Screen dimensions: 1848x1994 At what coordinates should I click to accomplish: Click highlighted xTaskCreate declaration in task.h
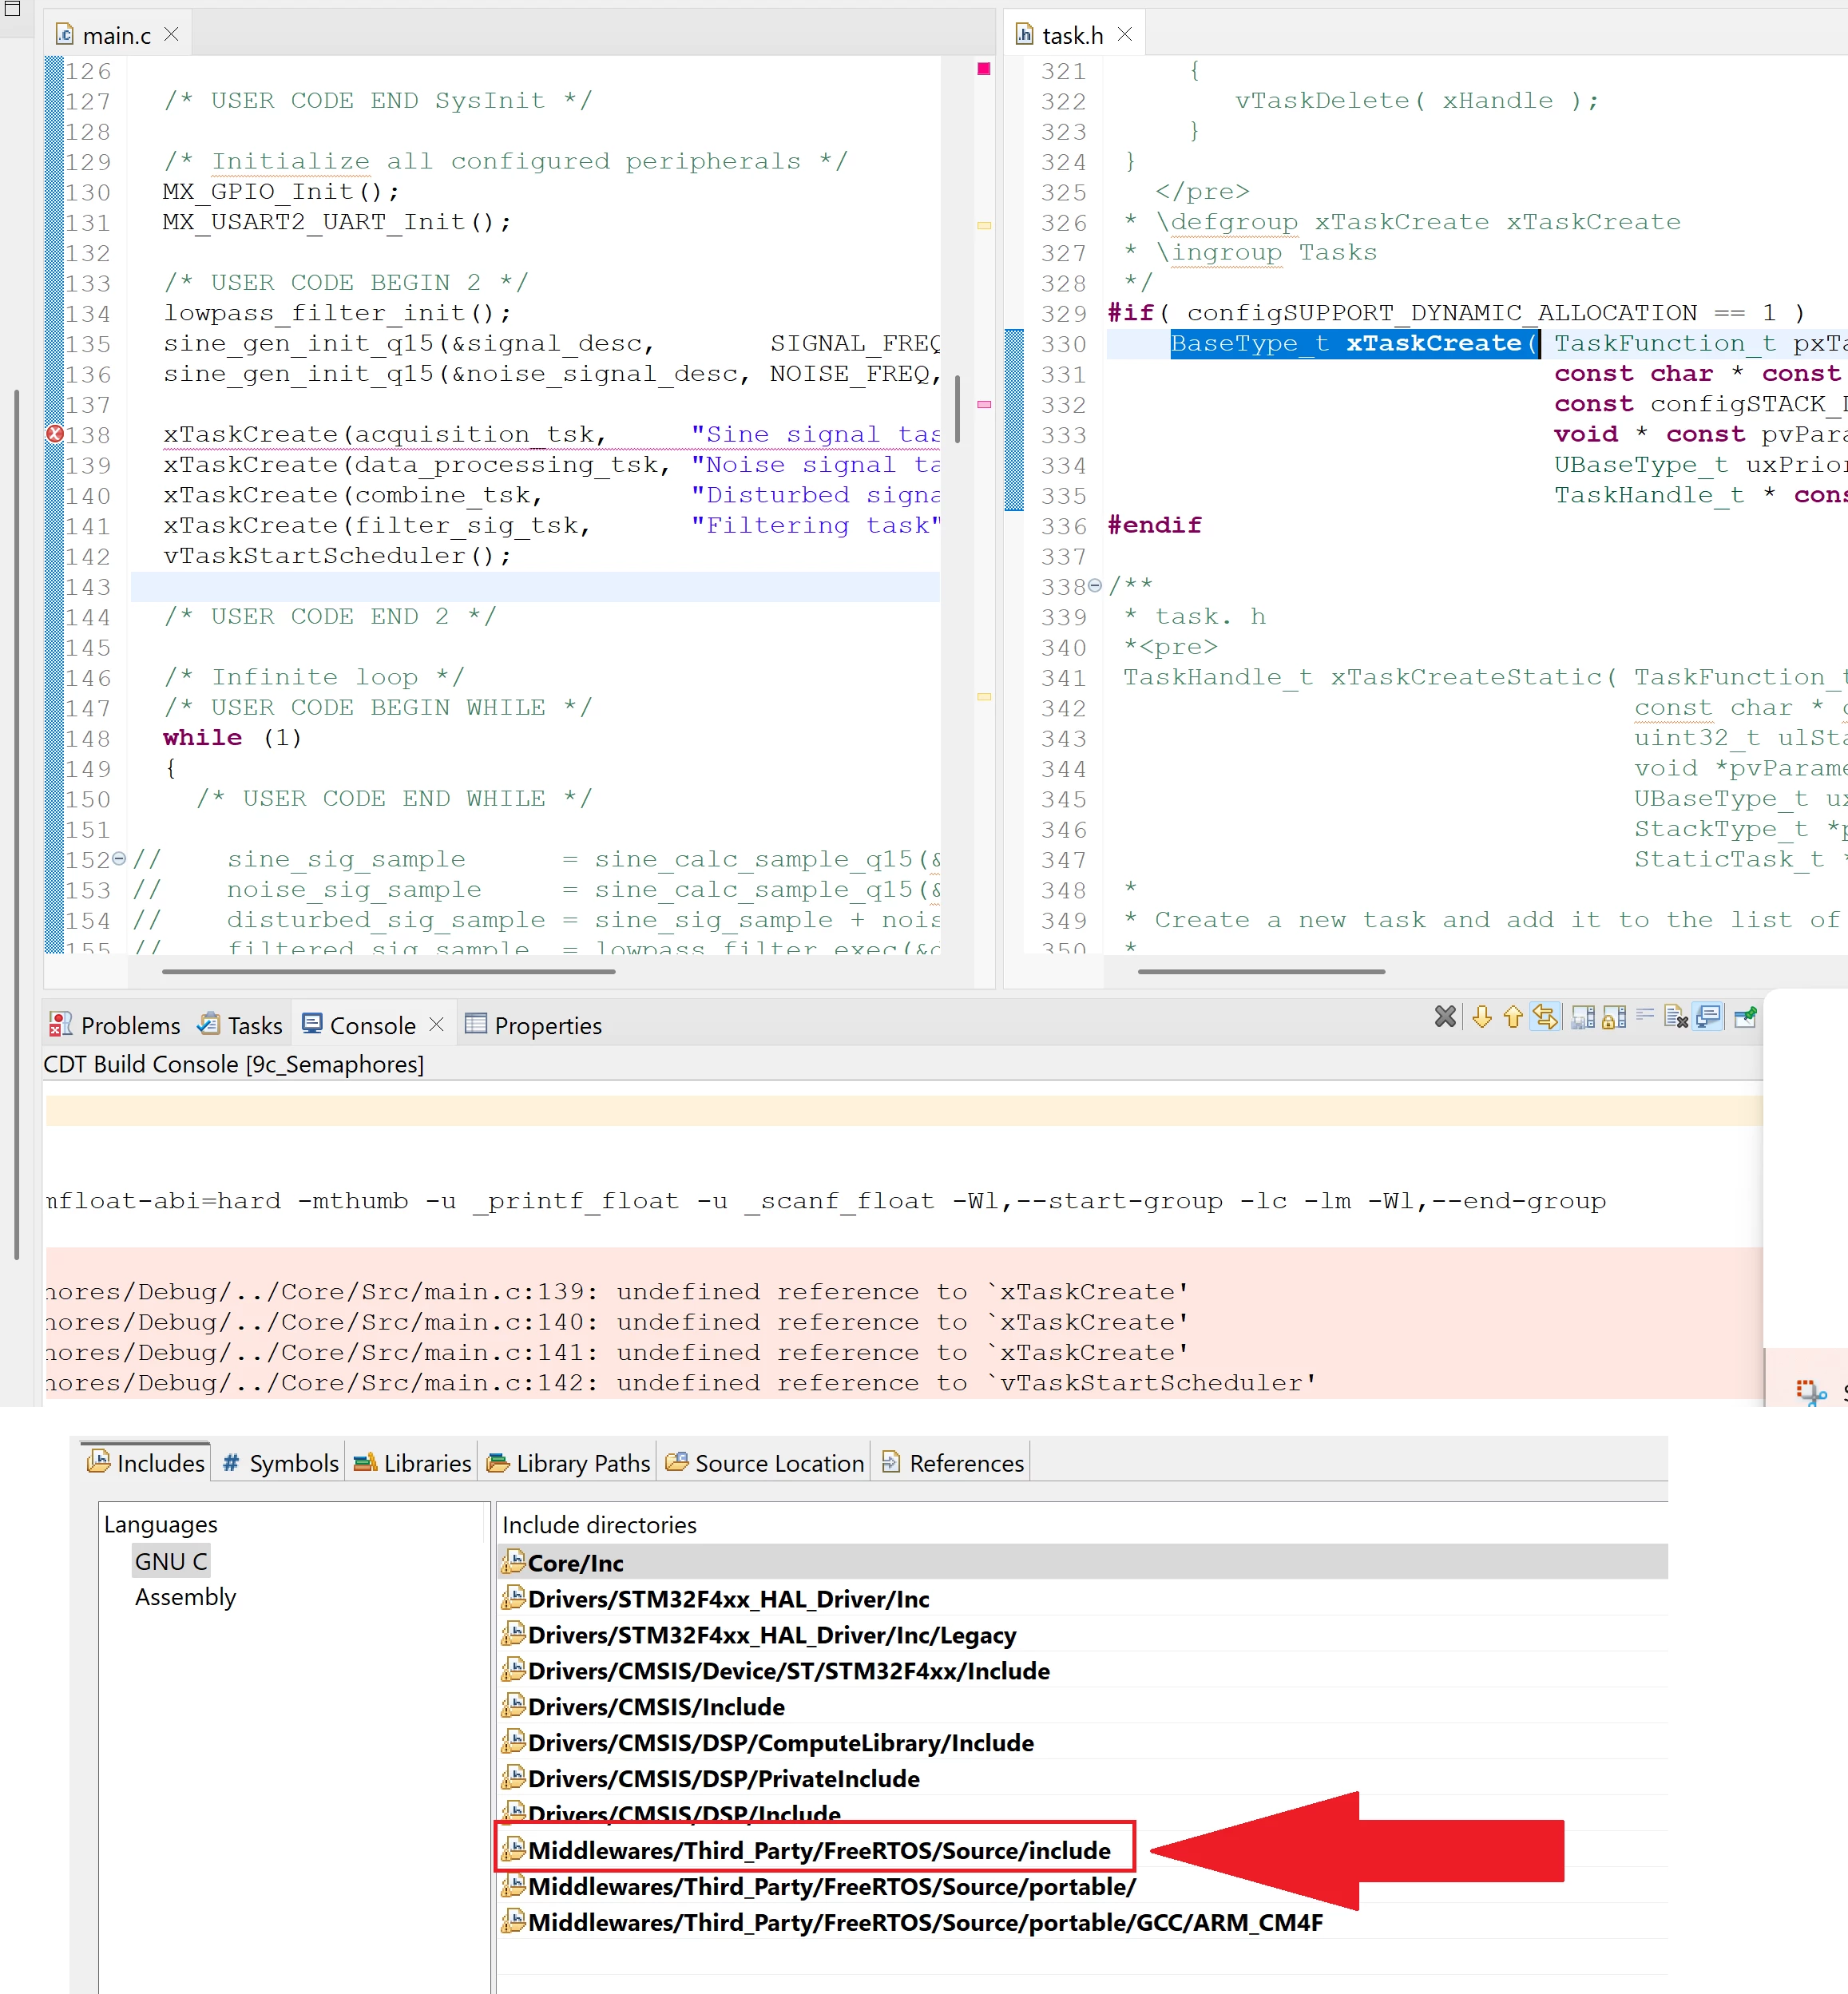coord(1355,343)
